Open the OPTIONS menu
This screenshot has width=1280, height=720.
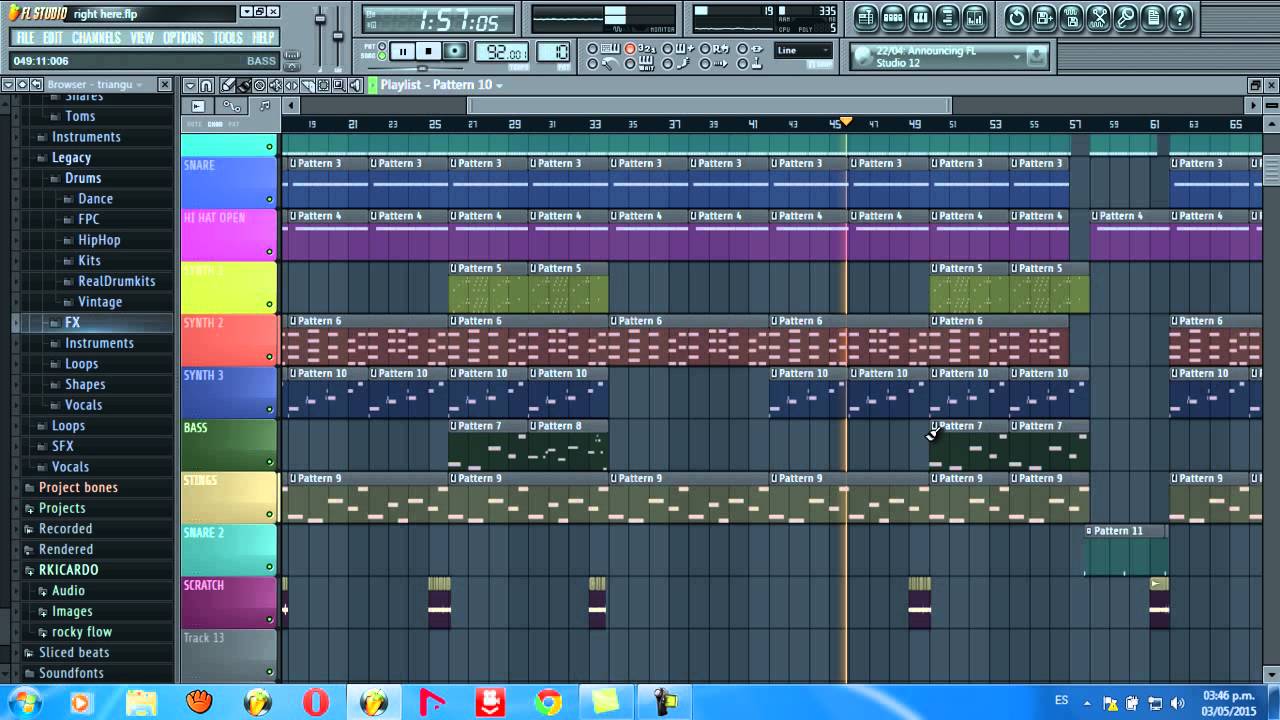click(183, 38)
